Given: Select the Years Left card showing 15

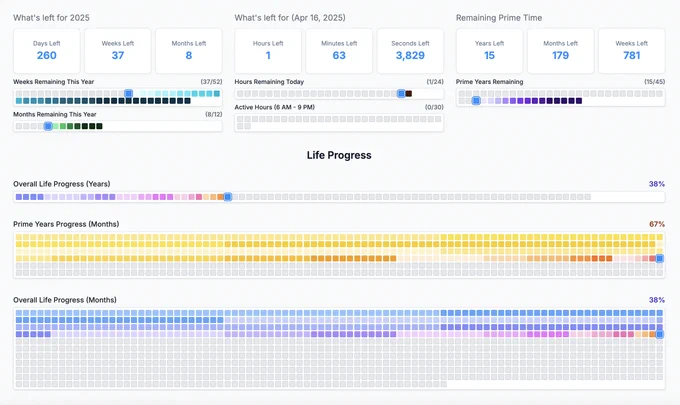Looking at the screenshot, I should [489, 51].
